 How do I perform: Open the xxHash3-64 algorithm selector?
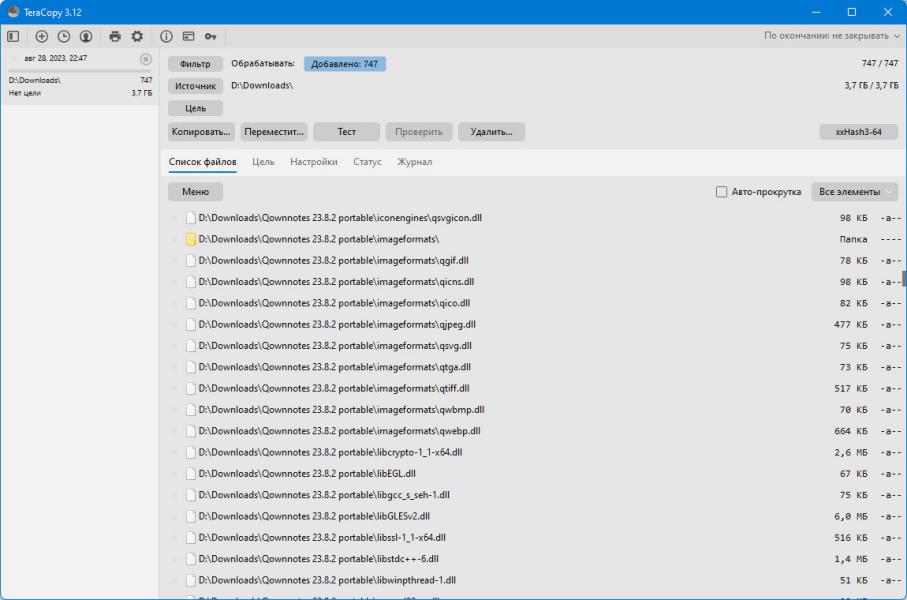[x=858, y=132]
